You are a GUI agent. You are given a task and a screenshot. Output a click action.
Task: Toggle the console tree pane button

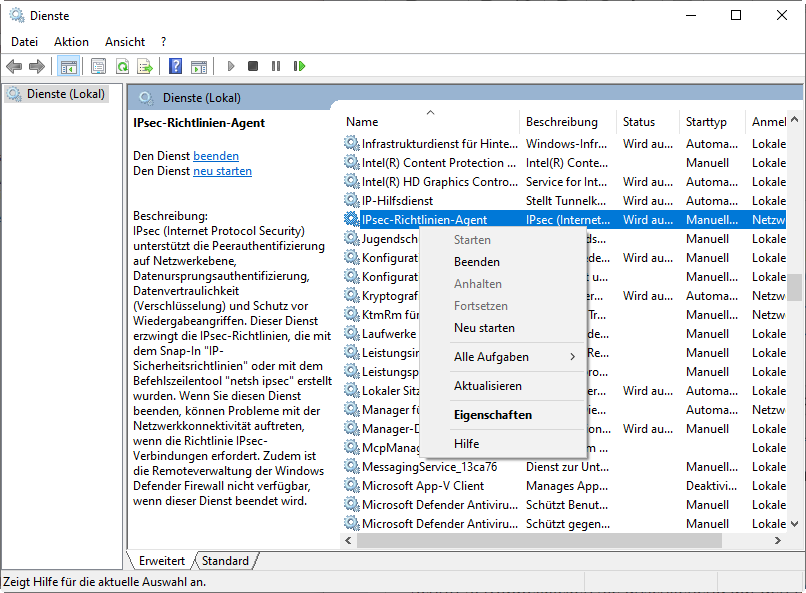click(x=68, y=66)
